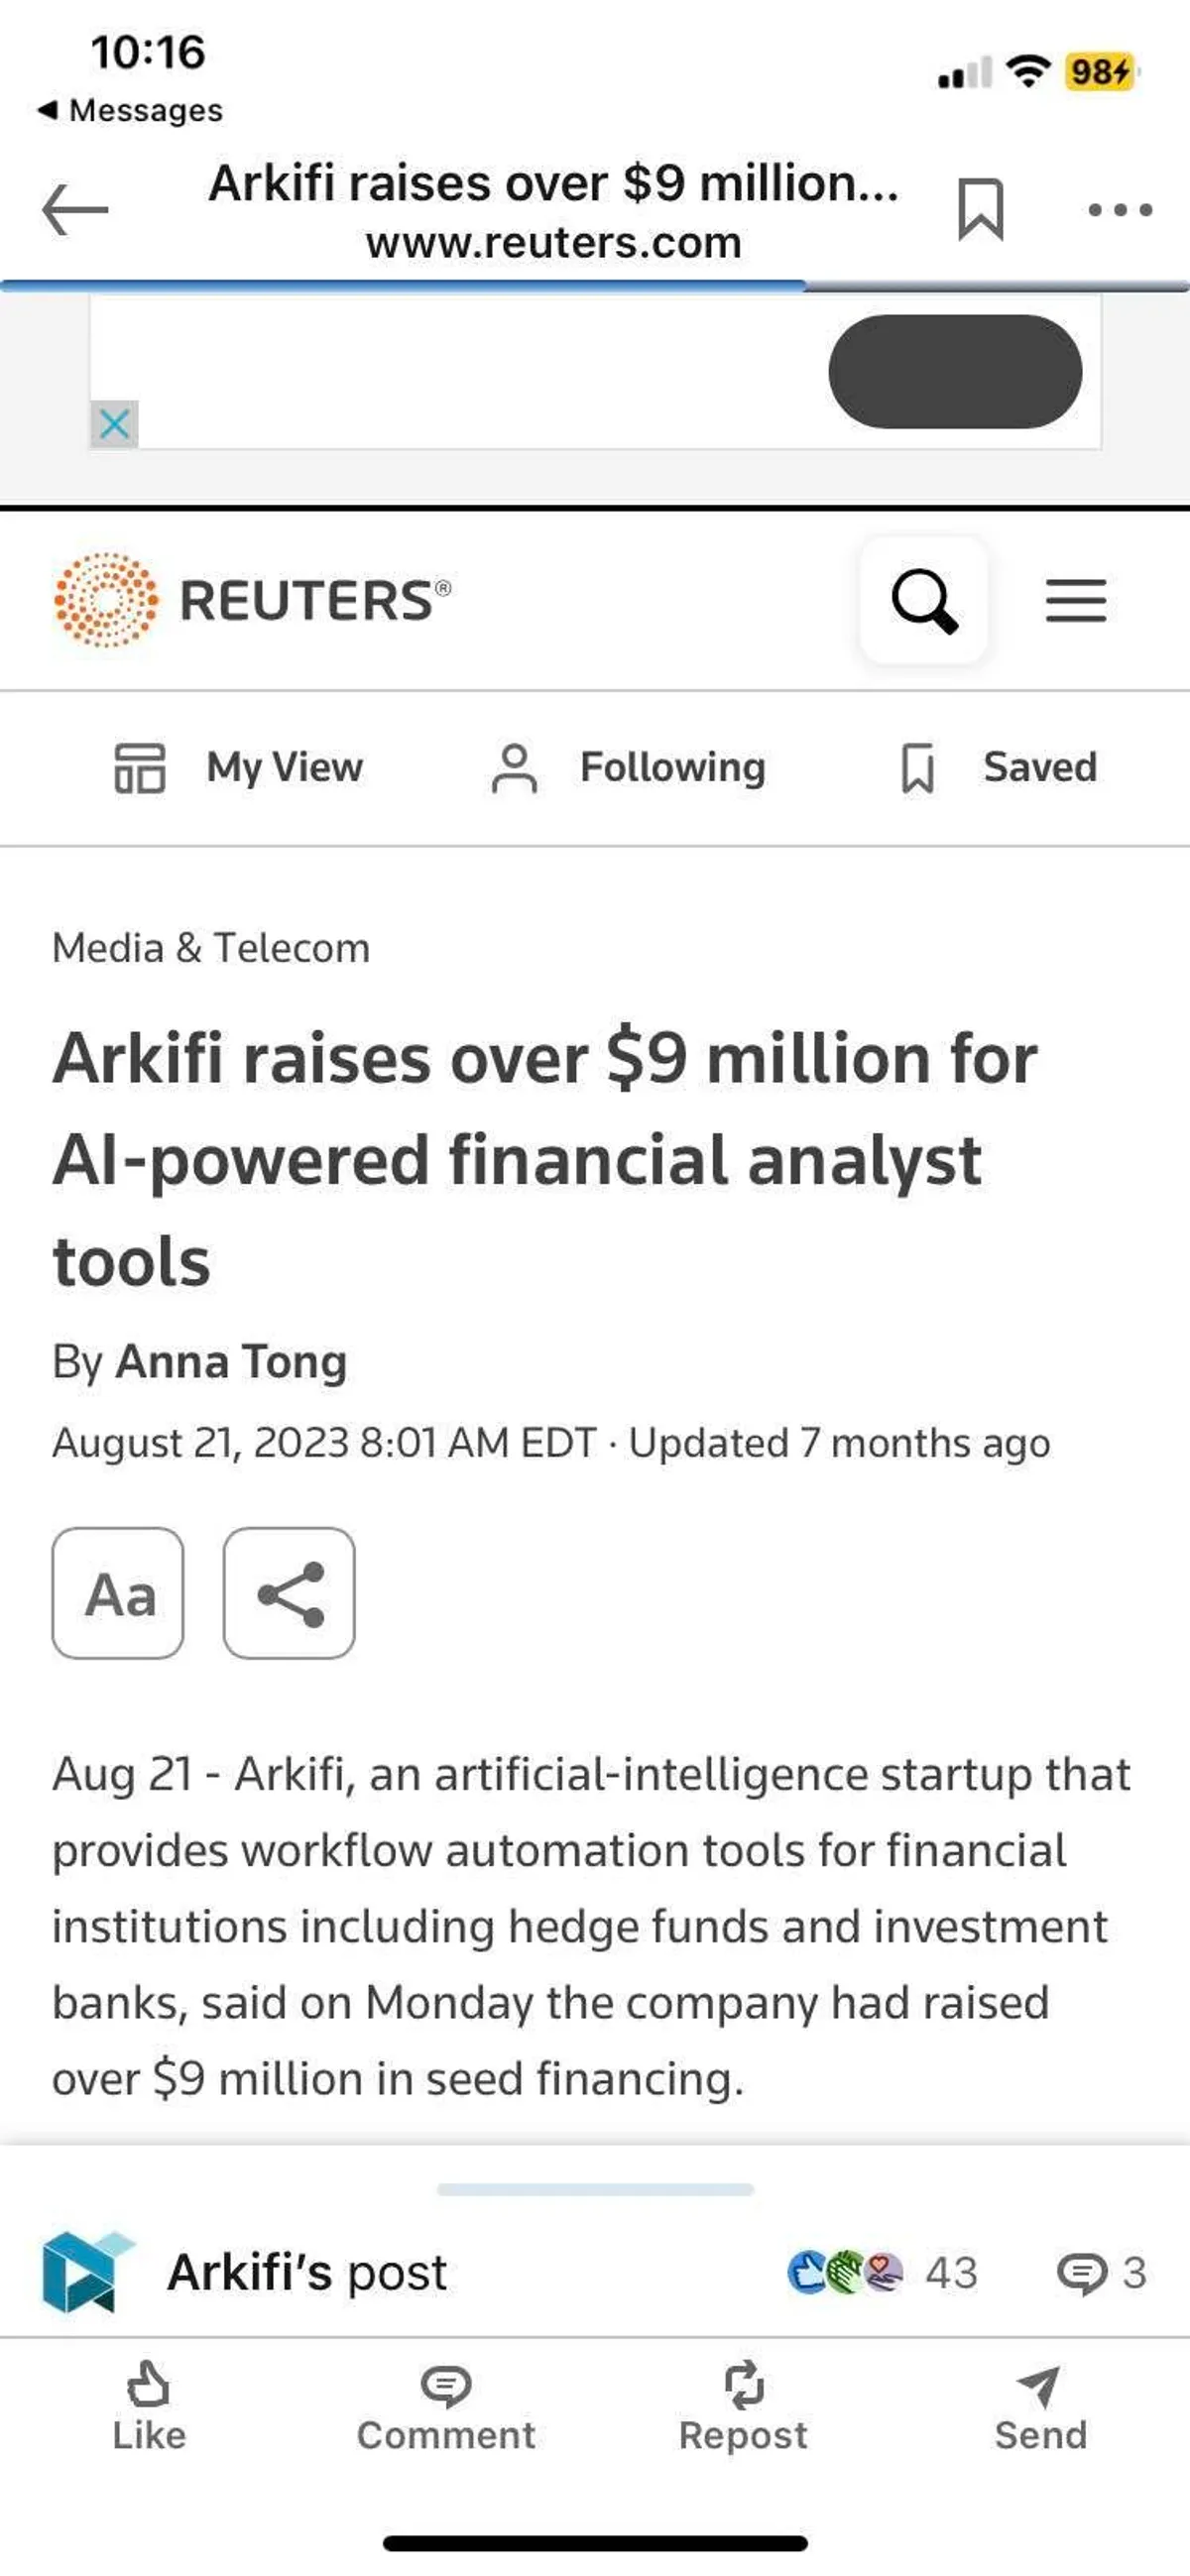Image resolution: width=1190 pixels, height=2576 pixels.
Task: Open author Anna Tong's profile link
Action: [232, 1362]
